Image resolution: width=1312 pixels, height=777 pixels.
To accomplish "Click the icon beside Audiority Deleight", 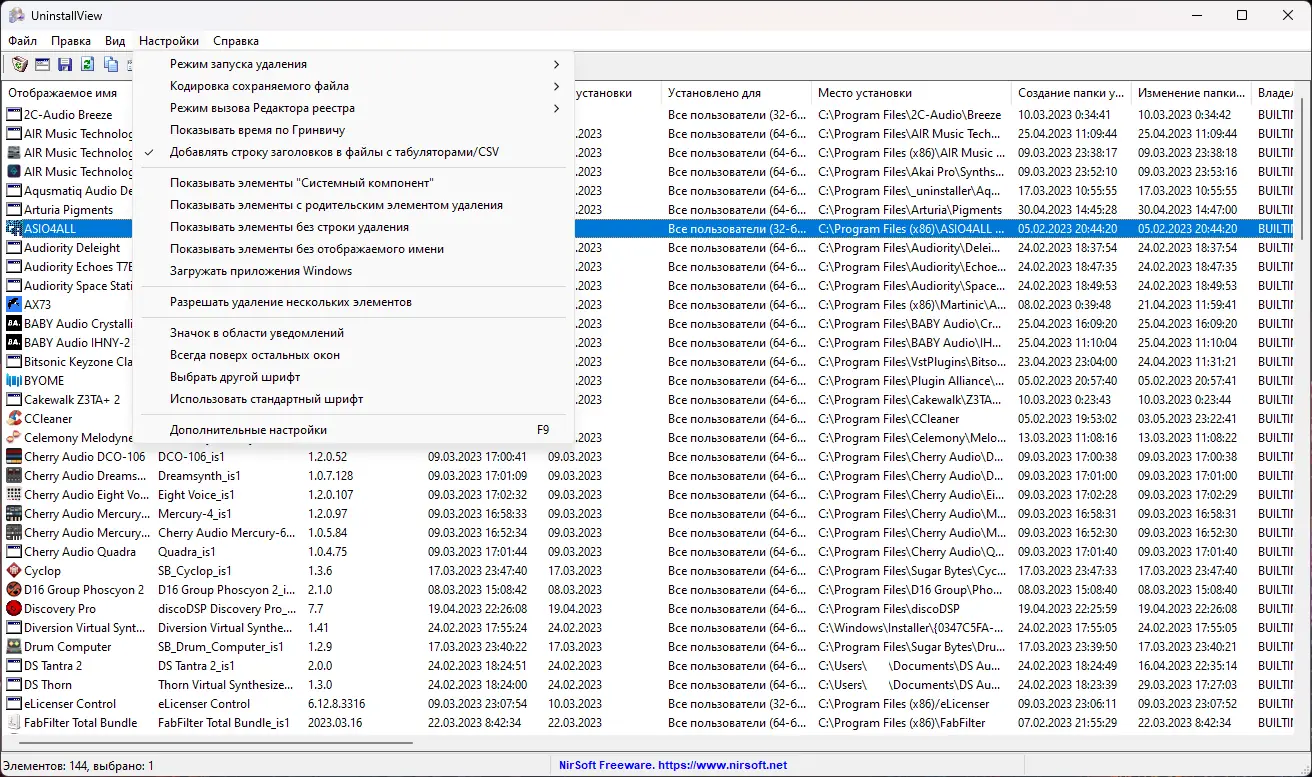I will pos(14,248).
